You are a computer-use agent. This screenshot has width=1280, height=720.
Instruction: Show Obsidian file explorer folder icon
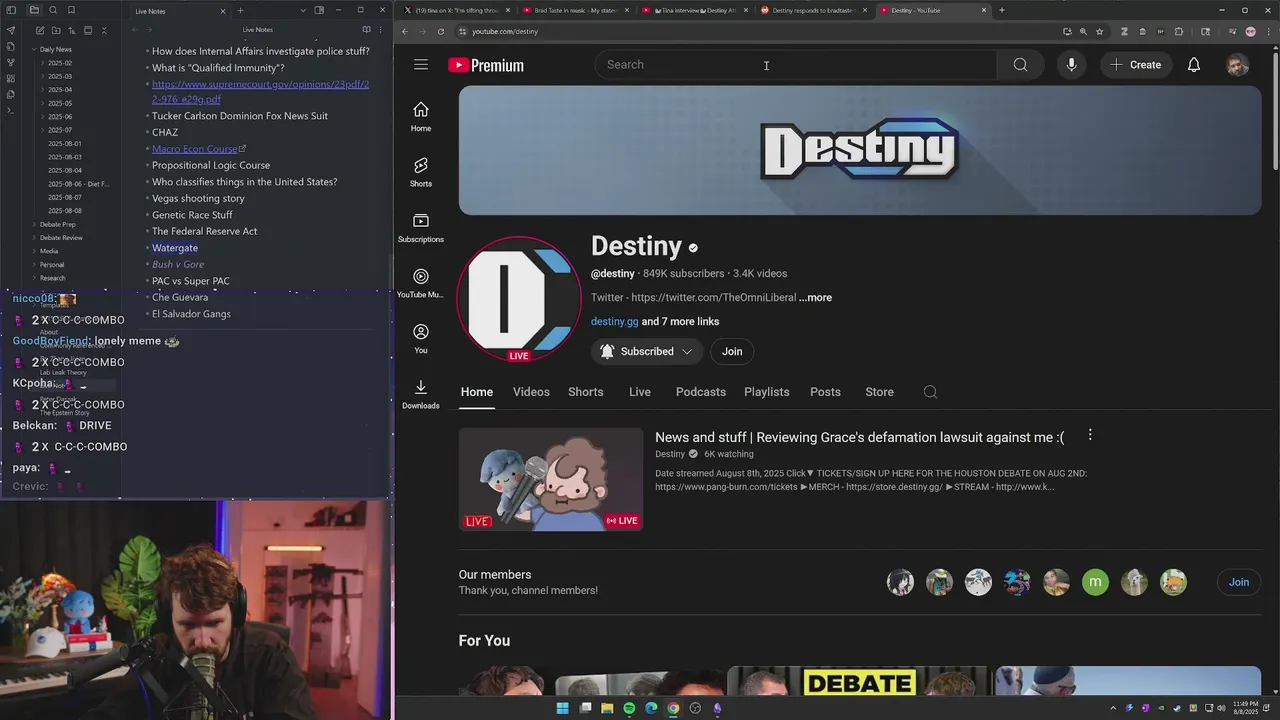click(33, 10)
